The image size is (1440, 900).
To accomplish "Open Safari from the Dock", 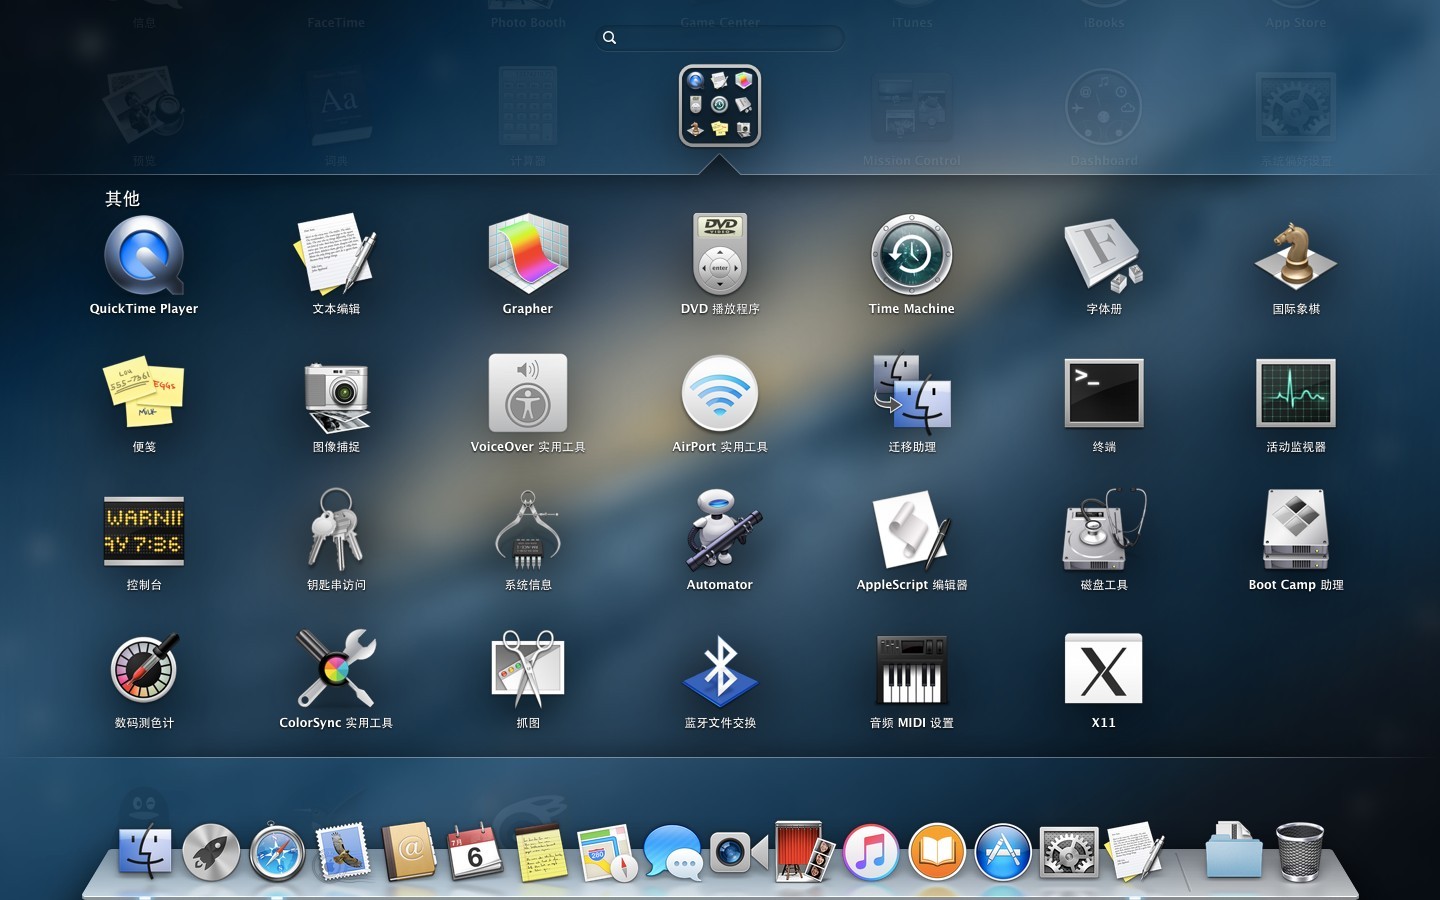I will [x=277, y=852].
